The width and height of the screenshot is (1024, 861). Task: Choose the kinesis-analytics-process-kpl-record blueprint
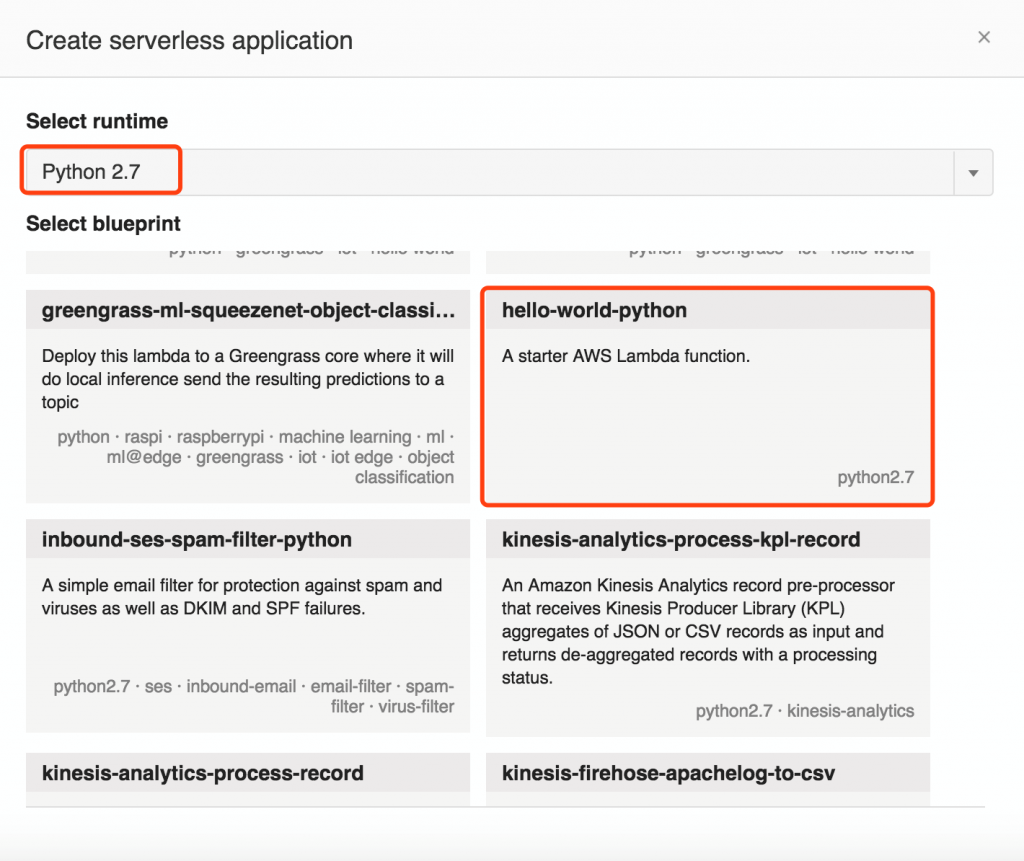(707, 628)
